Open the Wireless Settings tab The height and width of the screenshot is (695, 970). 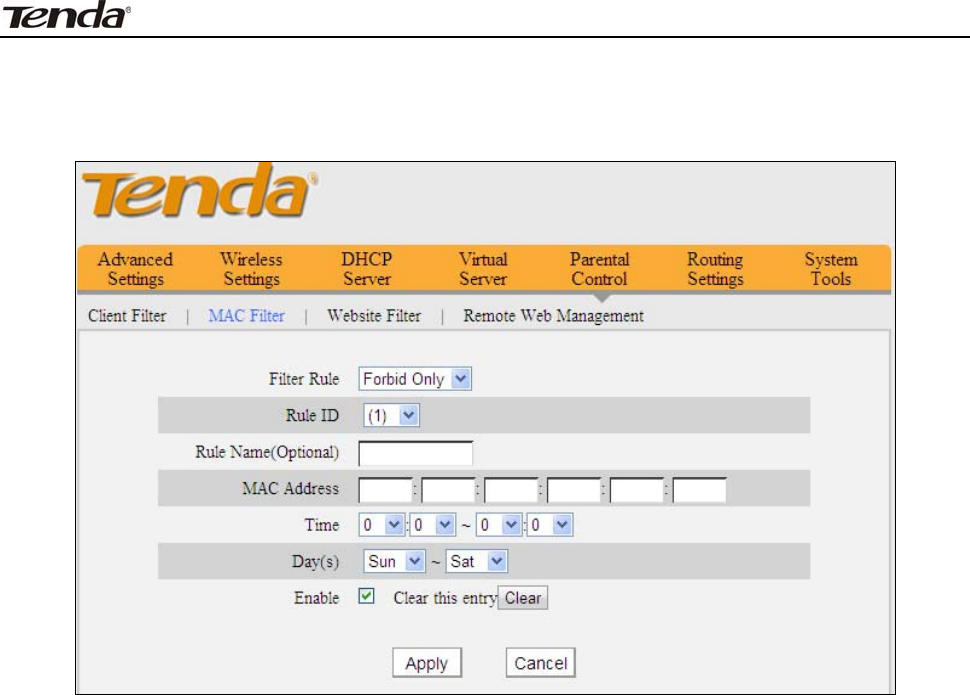251,269
